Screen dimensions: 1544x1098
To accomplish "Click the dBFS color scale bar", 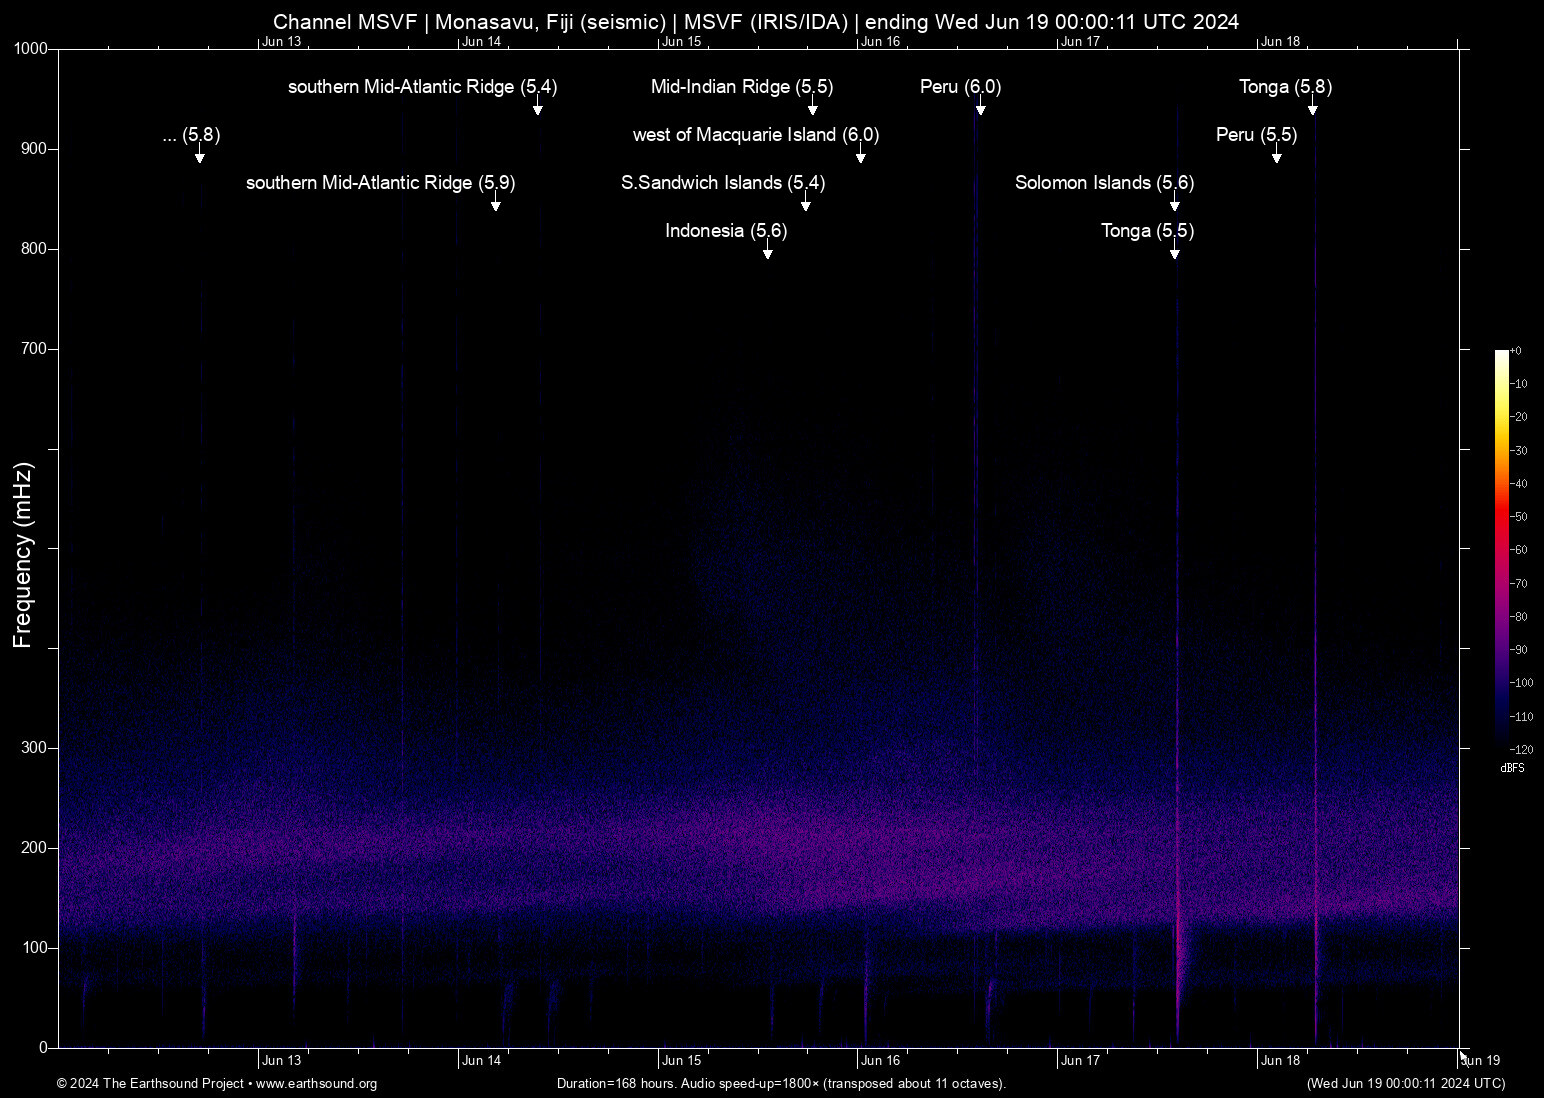I will [1501, 548].
